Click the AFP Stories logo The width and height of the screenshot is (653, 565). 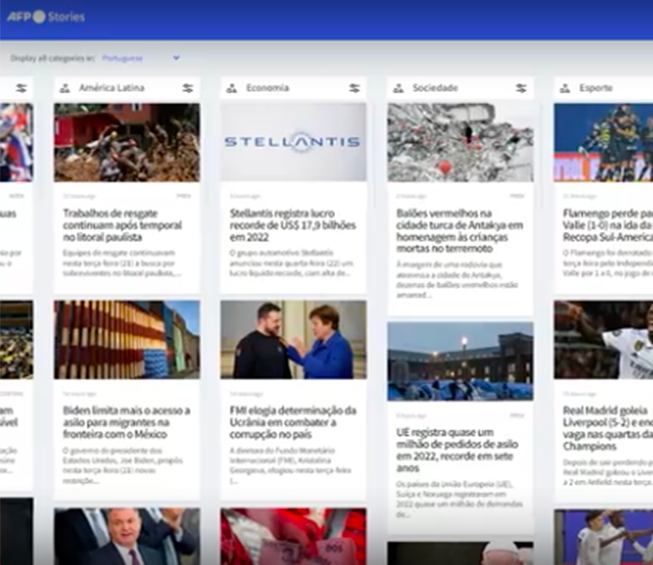point(46,17)
